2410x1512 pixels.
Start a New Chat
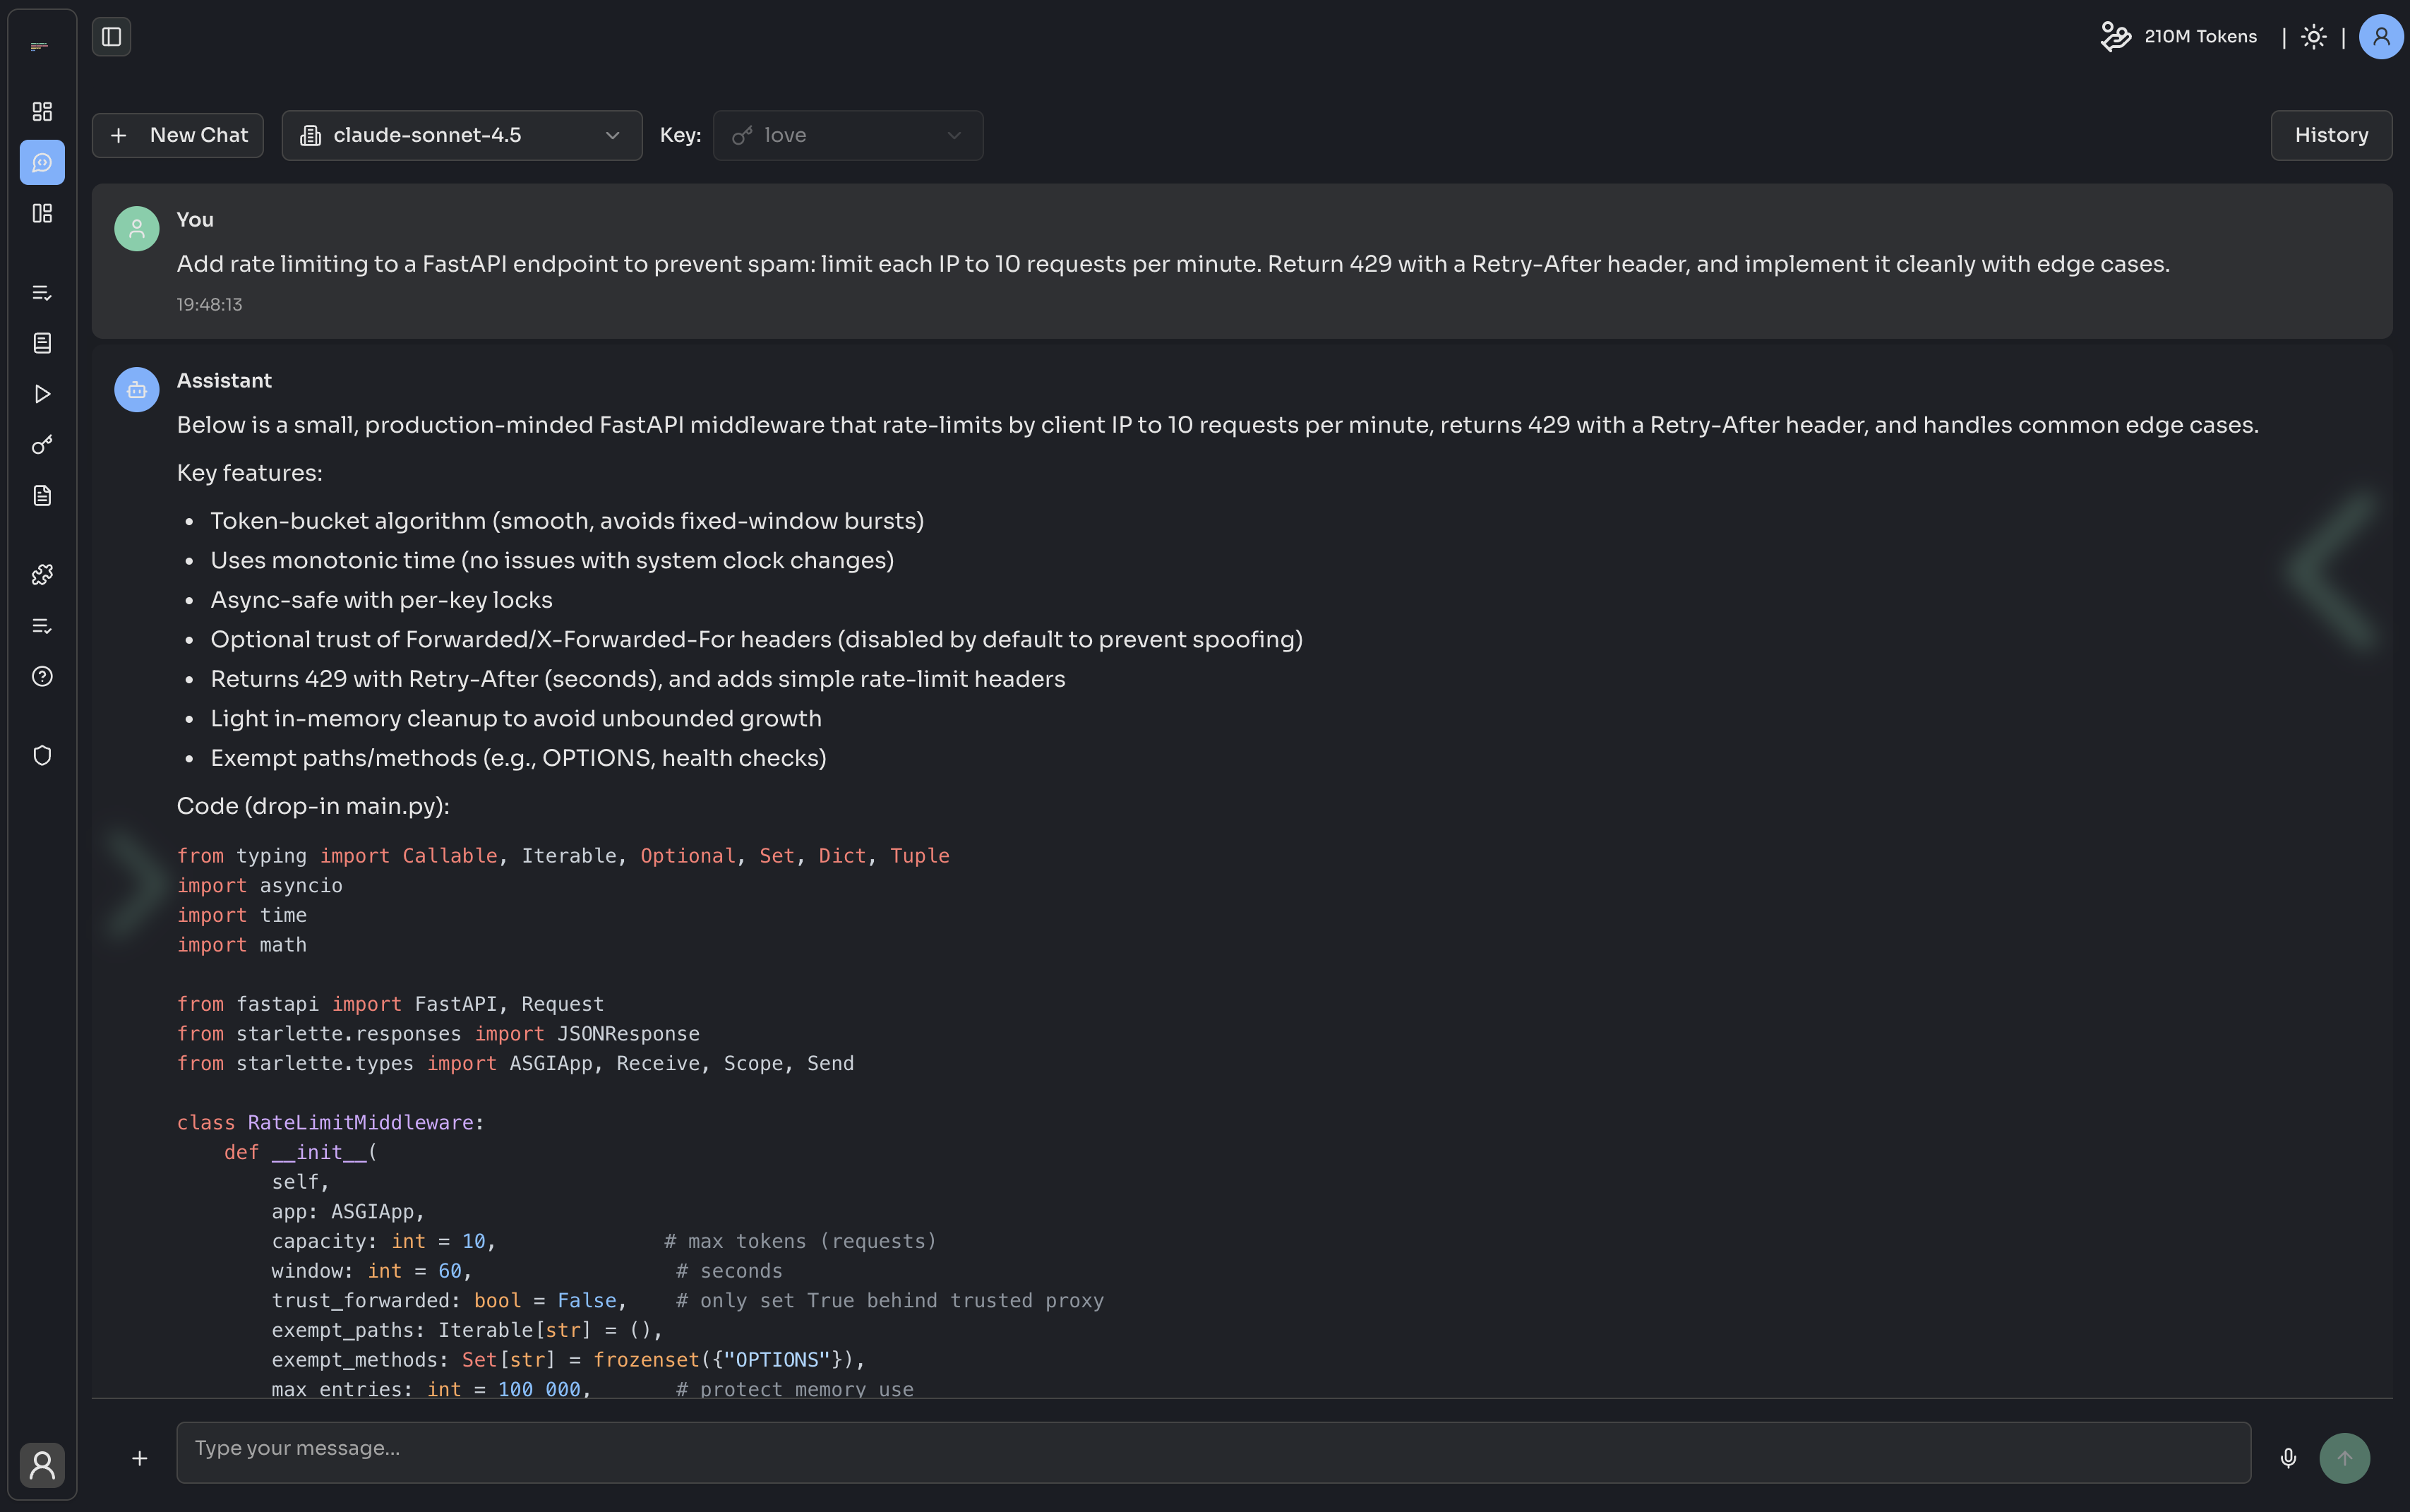tap(178, 135)
